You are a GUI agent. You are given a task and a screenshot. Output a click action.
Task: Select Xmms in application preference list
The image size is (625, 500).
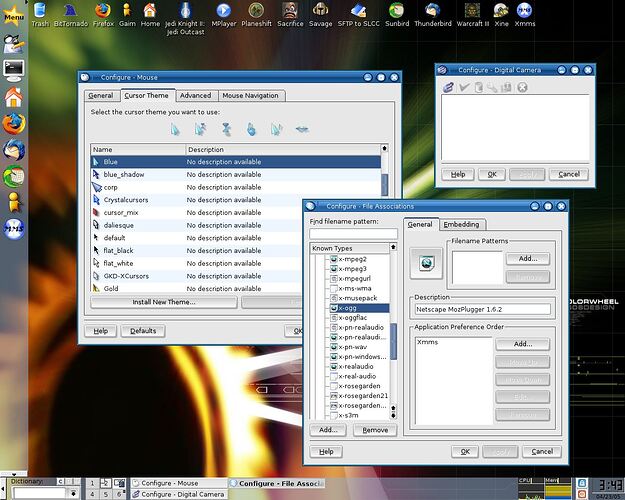(427, 342)
